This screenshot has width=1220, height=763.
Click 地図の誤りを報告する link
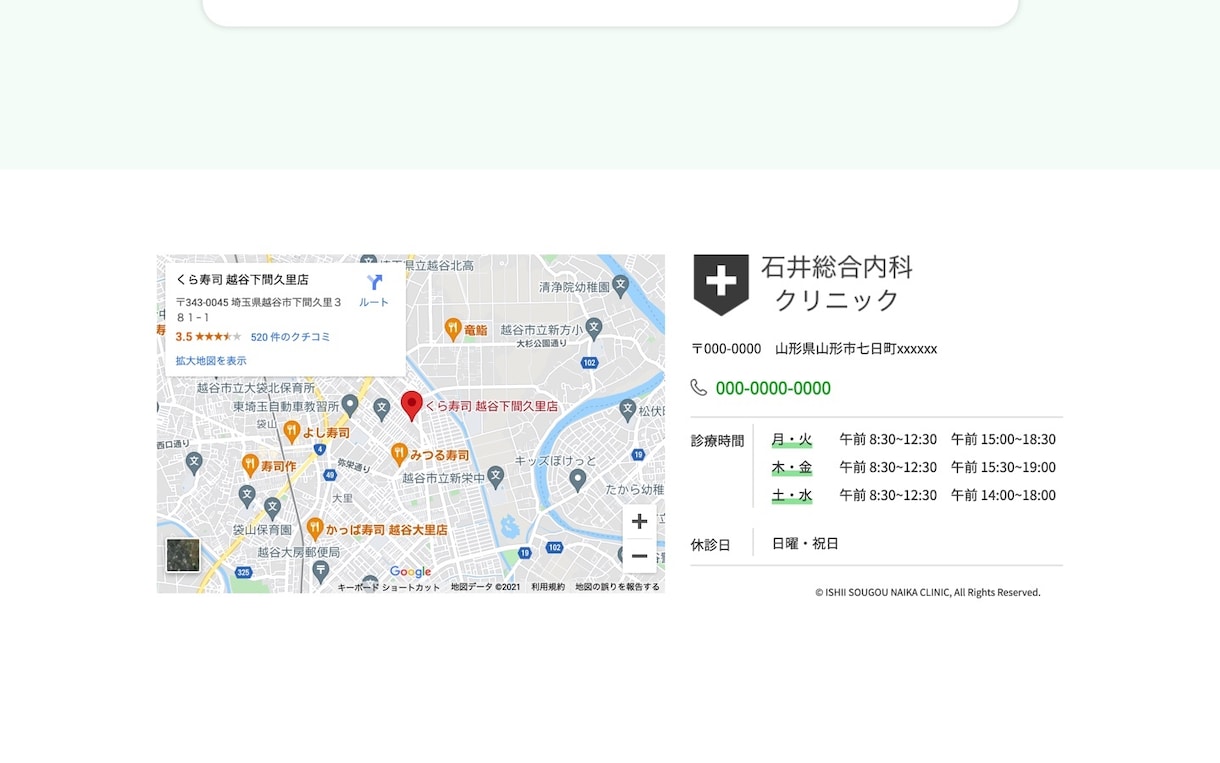[x=617, y=587]
